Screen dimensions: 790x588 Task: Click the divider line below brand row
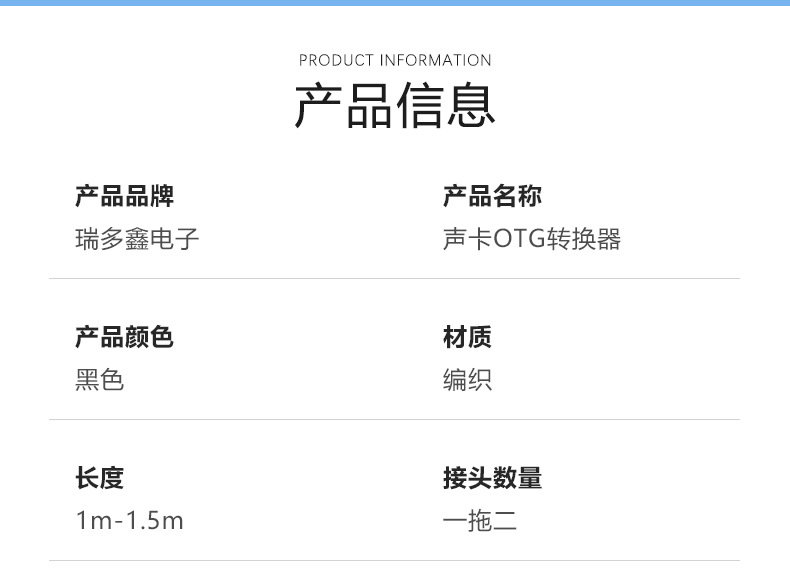(x=394, y=278)
